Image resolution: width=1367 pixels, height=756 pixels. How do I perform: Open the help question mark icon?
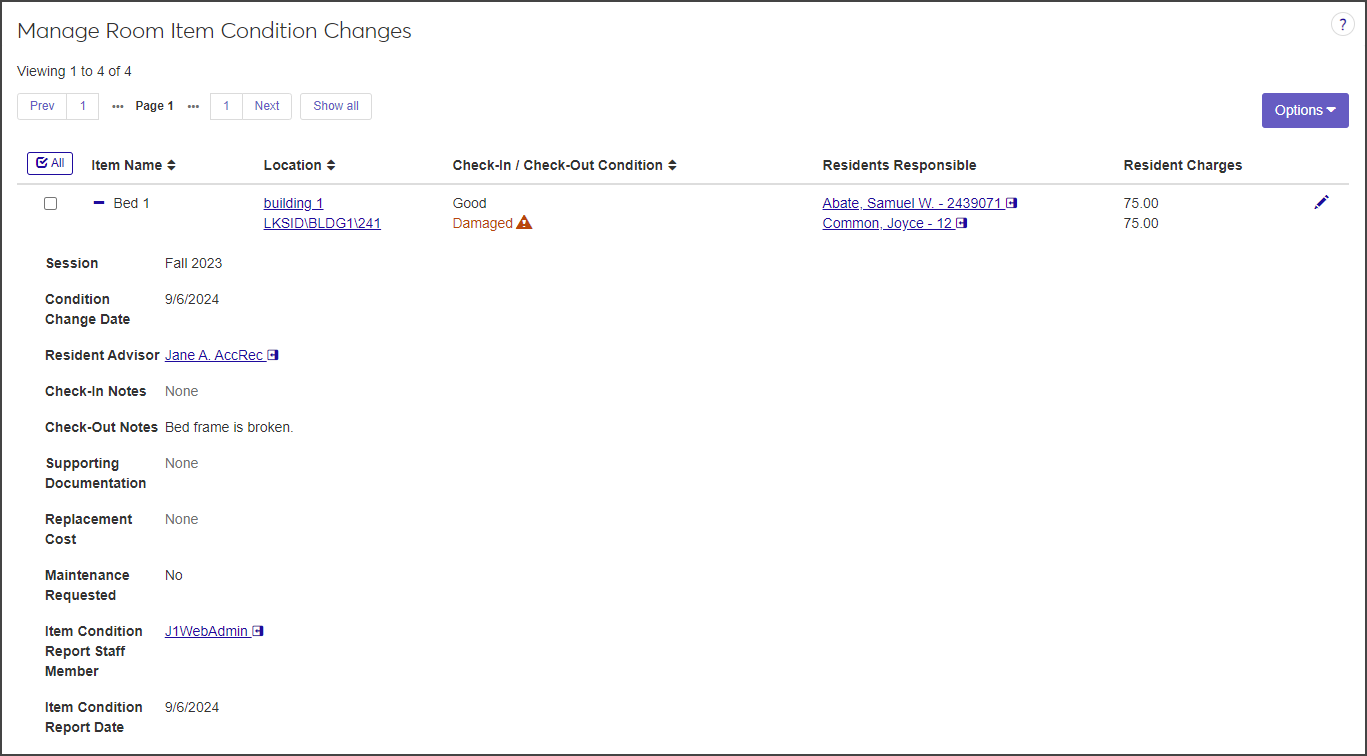coord(1342,25)
